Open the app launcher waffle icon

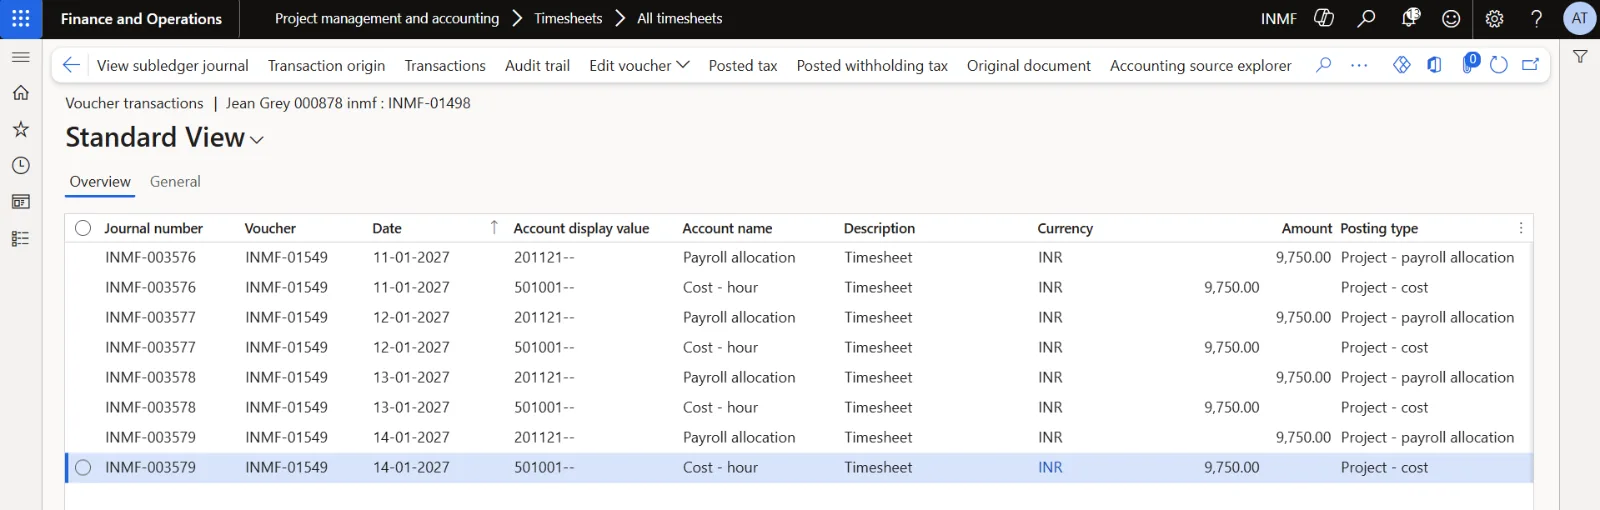[21, 18]
